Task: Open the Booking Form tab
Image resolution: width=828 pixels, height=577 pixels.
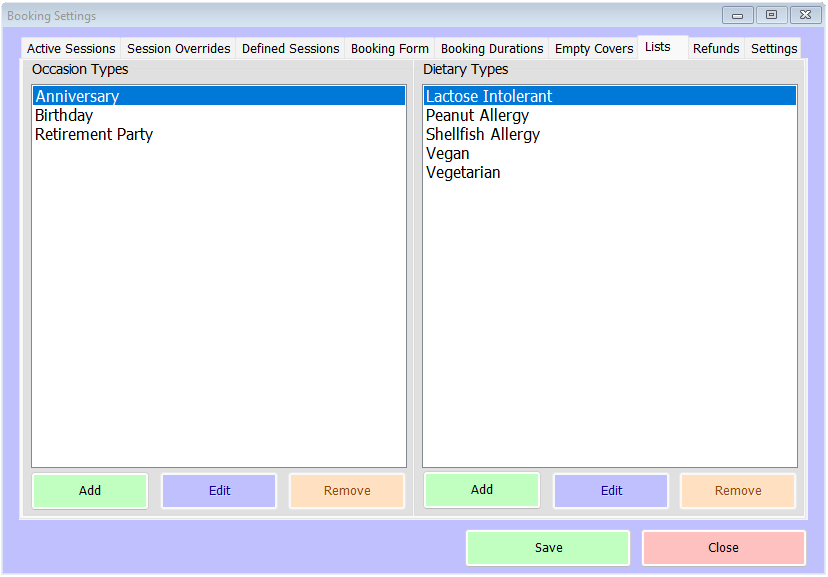Action: pos(390,48)
